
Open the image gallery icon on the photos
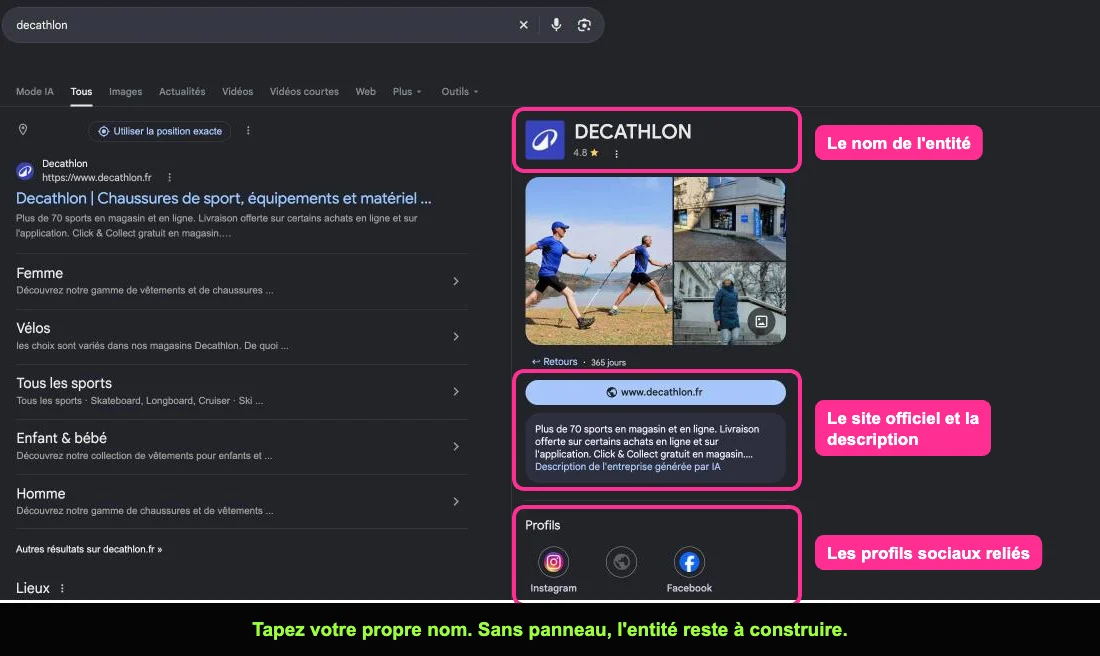coord(761,321)
